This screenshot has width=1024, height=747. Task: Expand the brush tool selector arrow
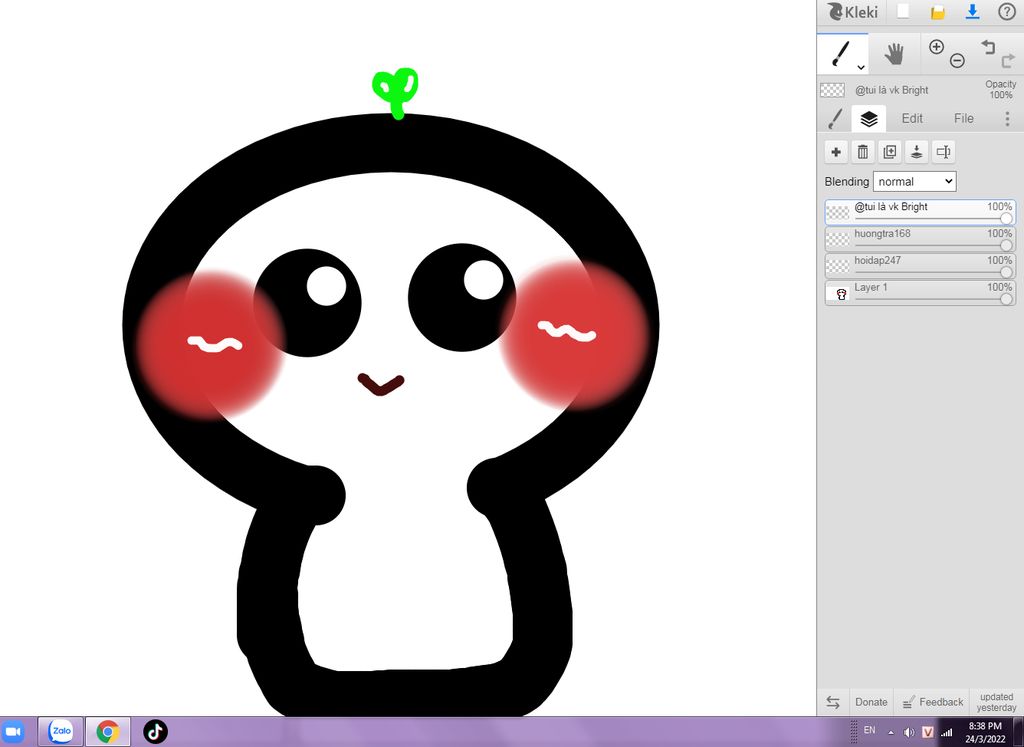861,67
